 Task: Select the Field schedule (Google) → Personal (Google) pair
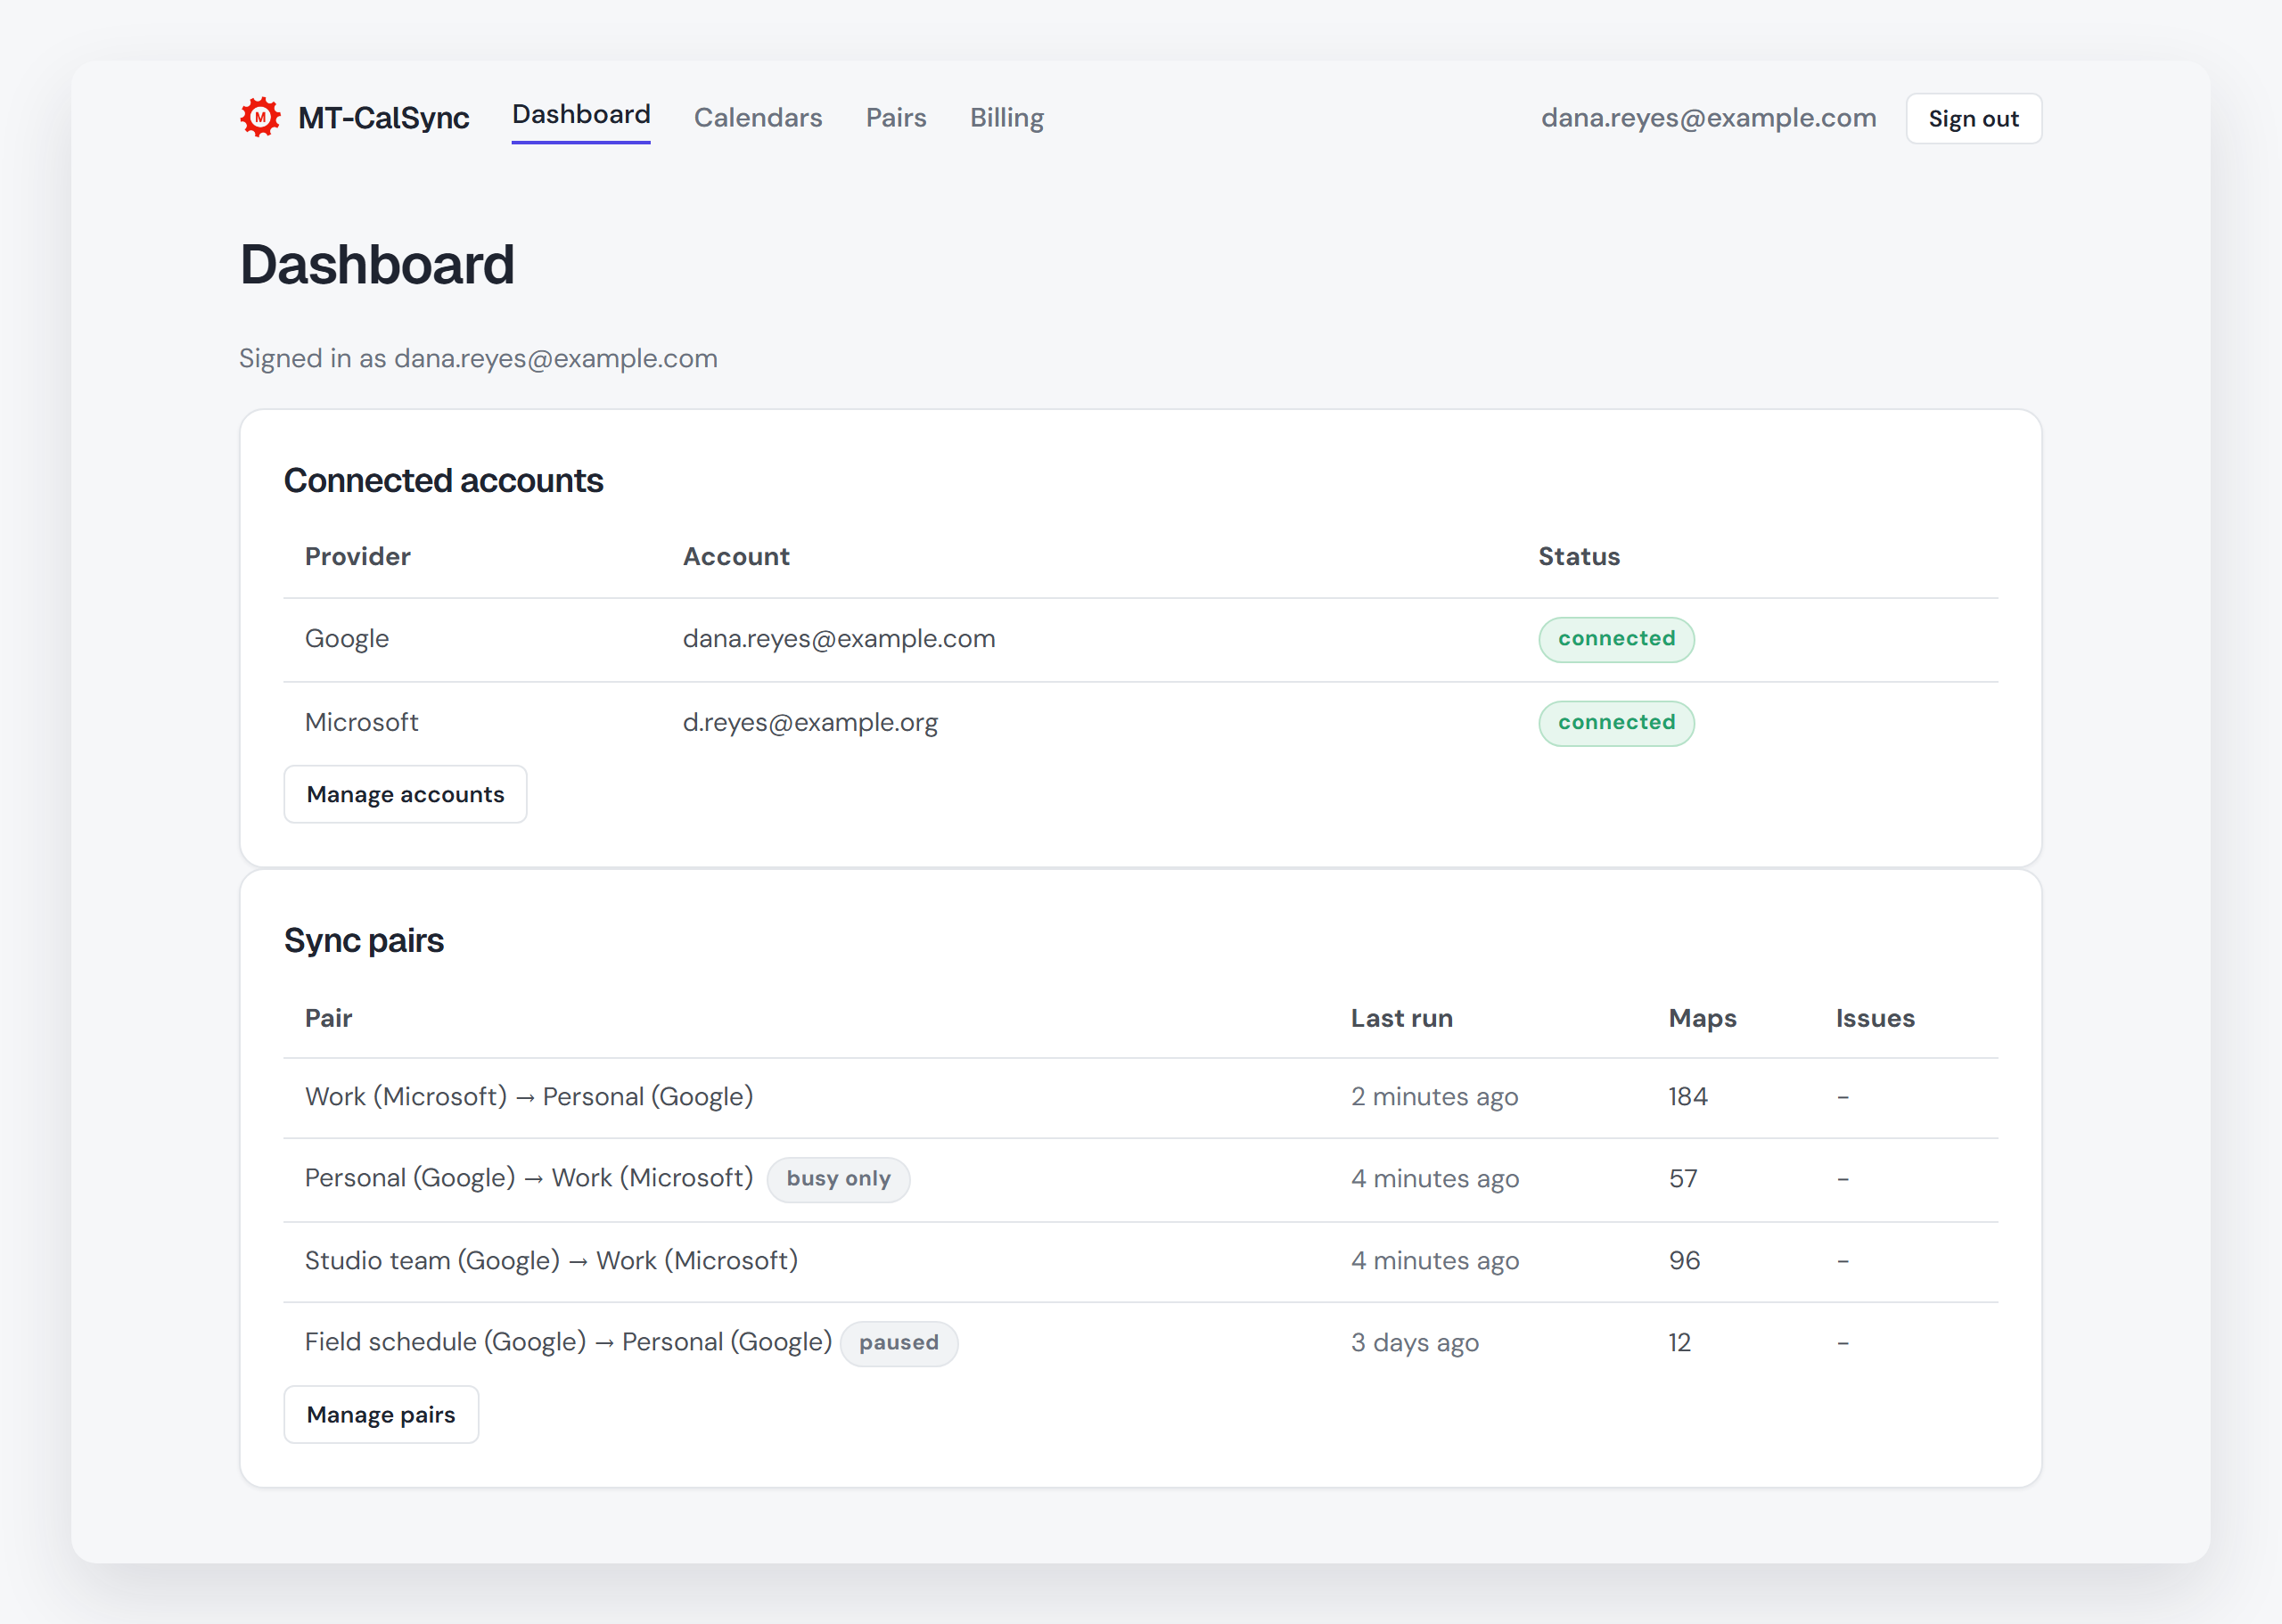(x=568, y=1342)
